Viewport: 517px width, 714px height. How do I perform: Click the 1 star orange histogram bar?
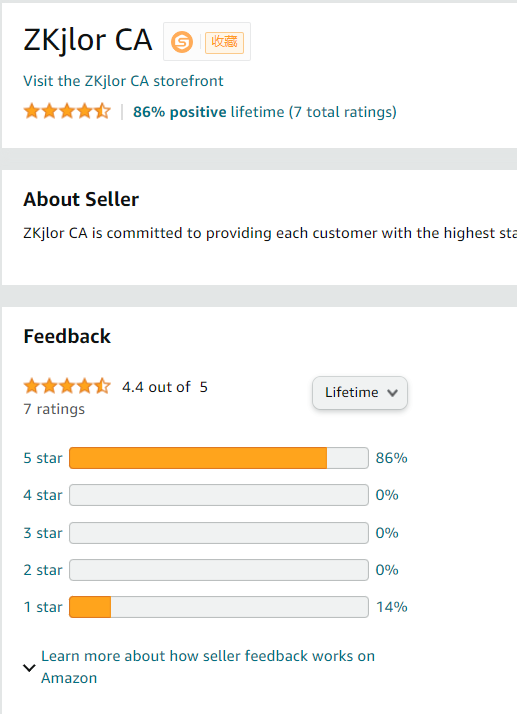pyautogui.click(x=90, y=607)
